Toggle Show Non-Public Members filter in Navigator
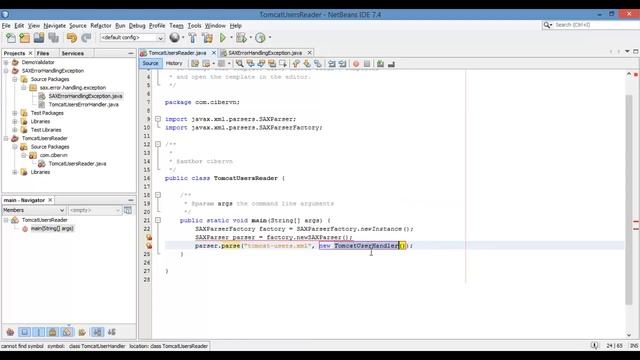The image size is (640, 360). pyautogui.click(x=53, y=332)
